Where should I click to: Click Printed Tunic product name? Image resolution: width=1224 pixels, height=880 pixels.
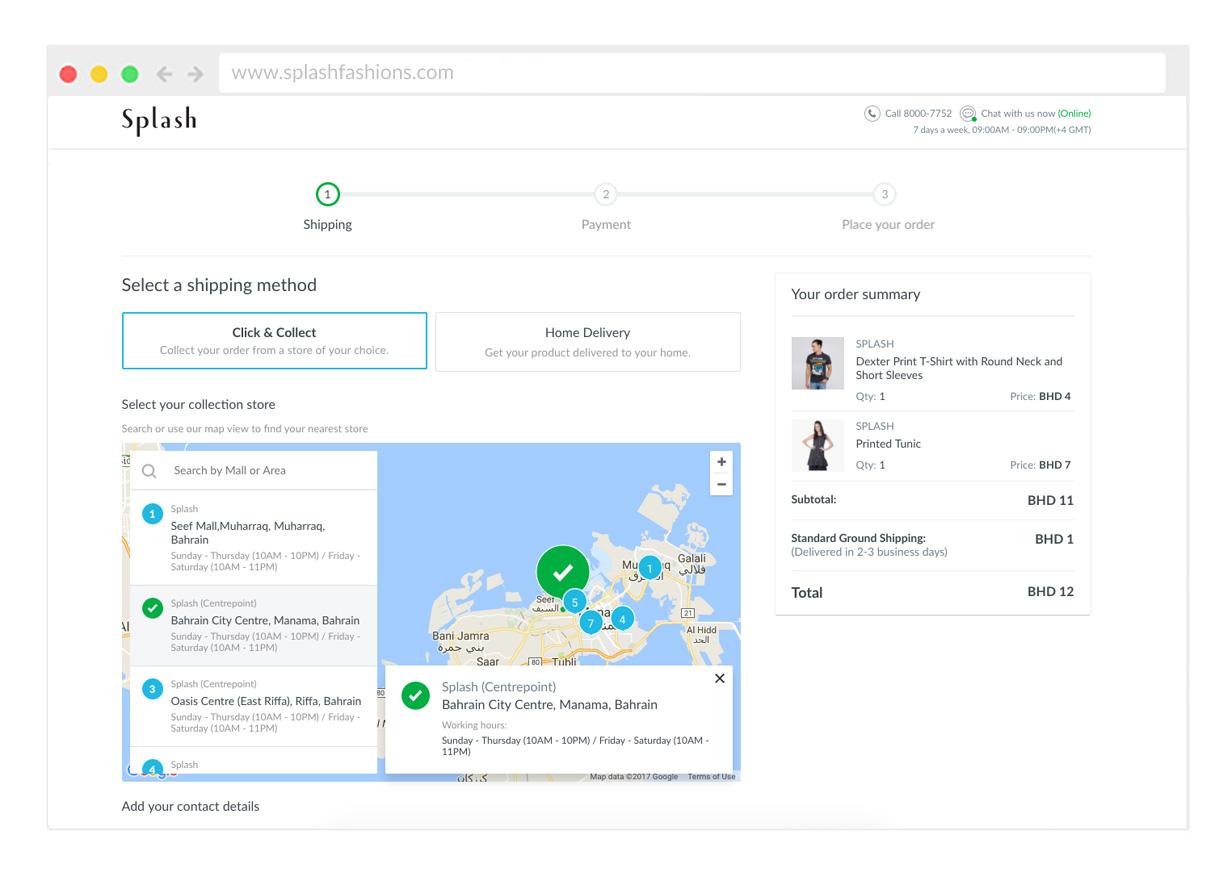click(x=888, y=443)
